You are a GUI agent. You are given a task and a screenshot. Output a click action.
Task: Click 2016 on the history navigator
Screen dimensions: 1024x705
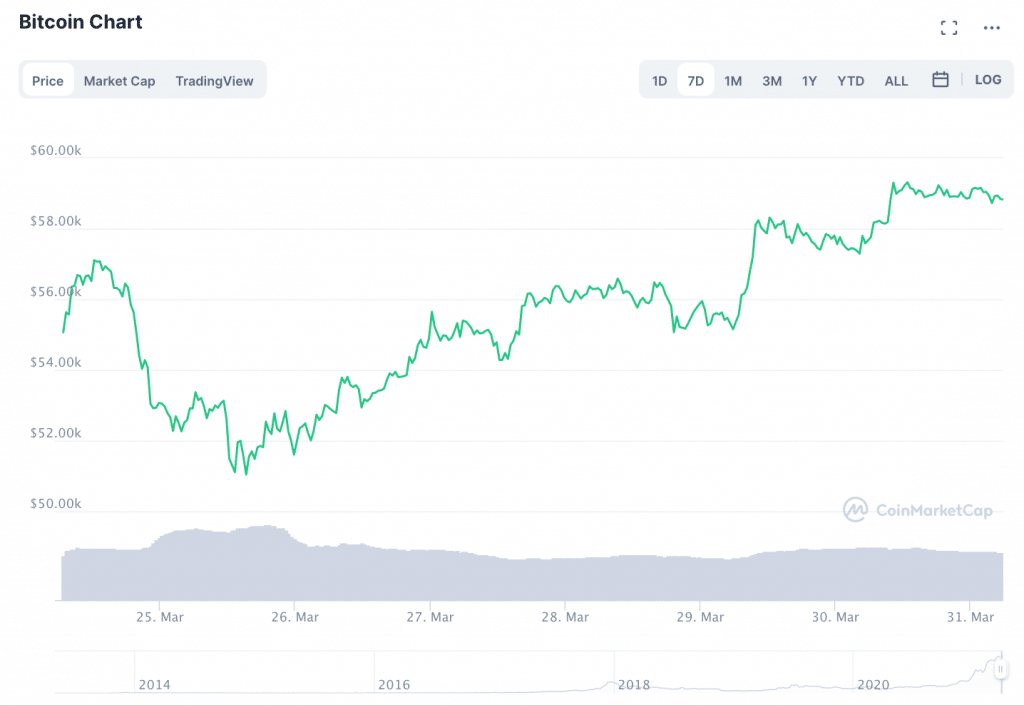[394, 685]
